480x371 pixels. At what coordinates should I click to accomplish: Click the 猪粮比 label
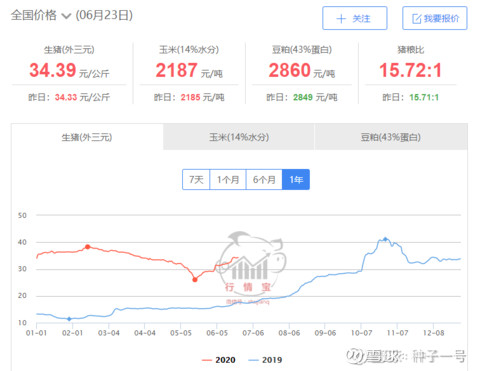[x=411, y=50]
